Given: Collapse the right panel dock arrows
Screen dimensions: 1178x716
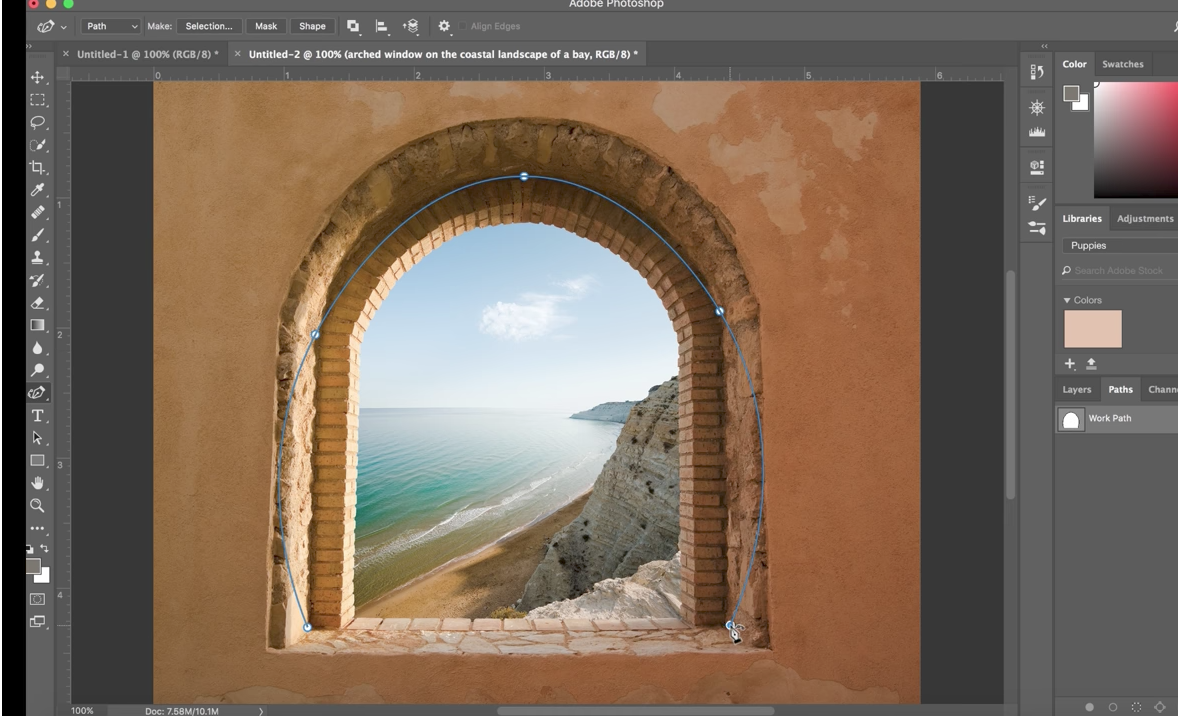Looking at the screenshot, I should (1044, 47).
